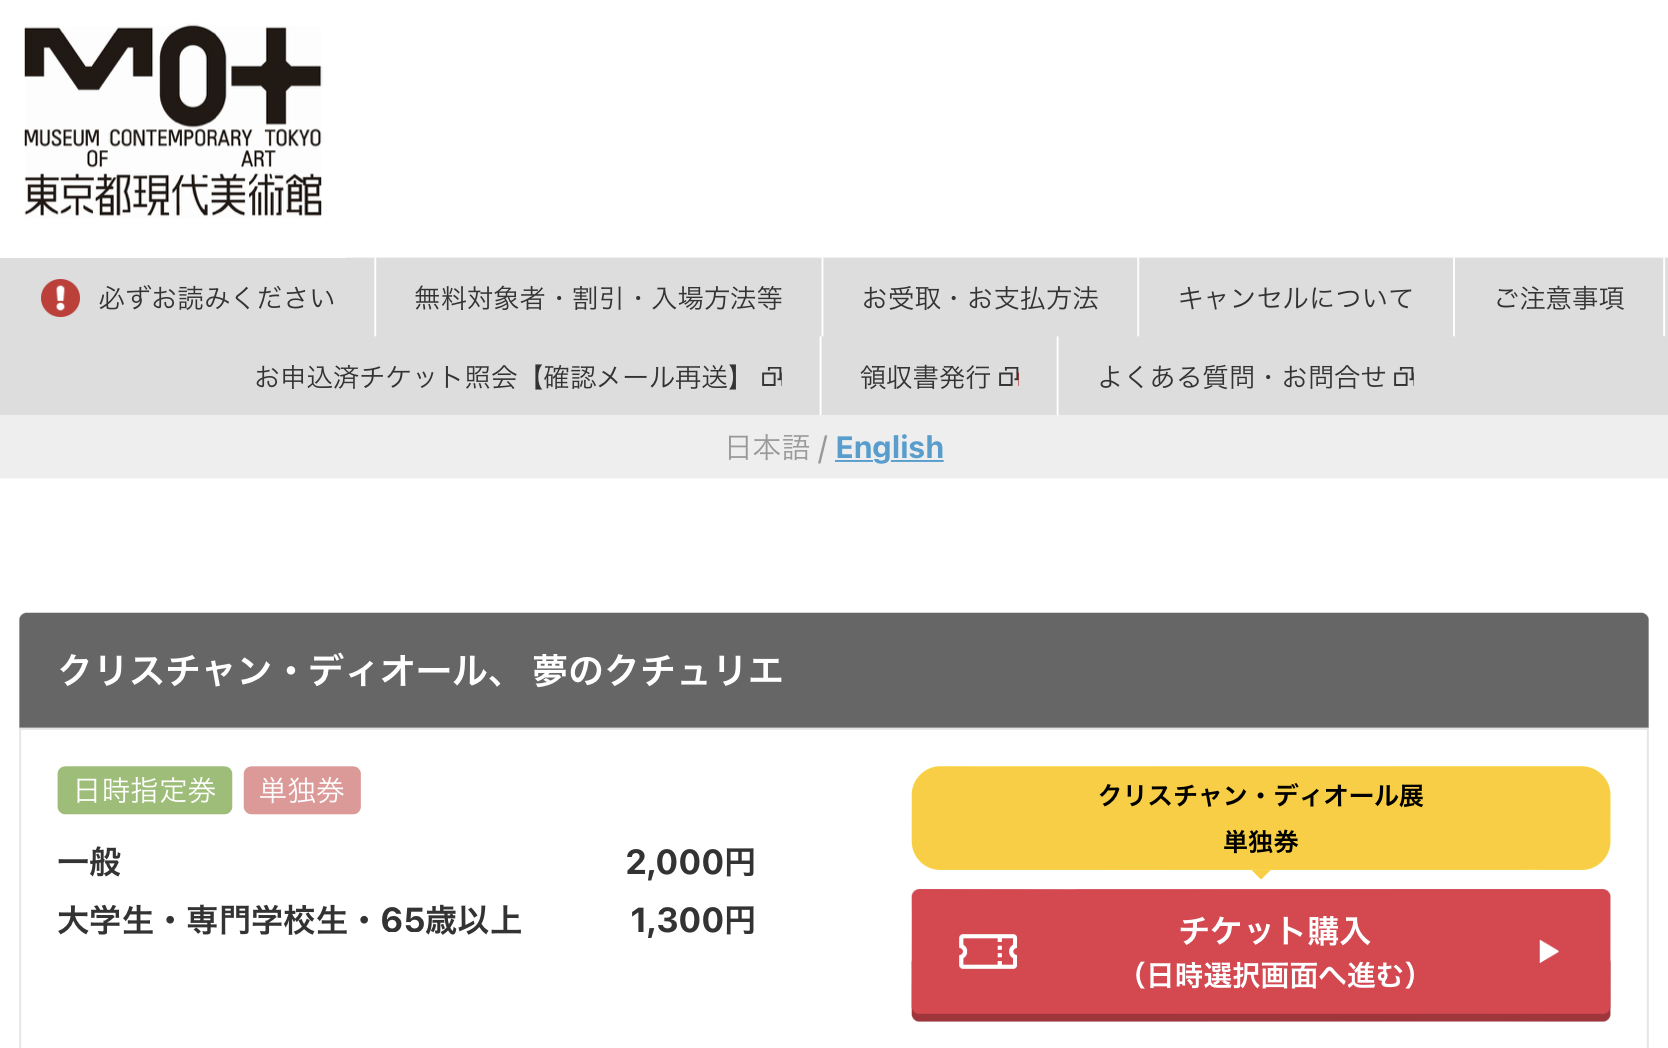Click the green 日時指定券 tag

point(145,790)
